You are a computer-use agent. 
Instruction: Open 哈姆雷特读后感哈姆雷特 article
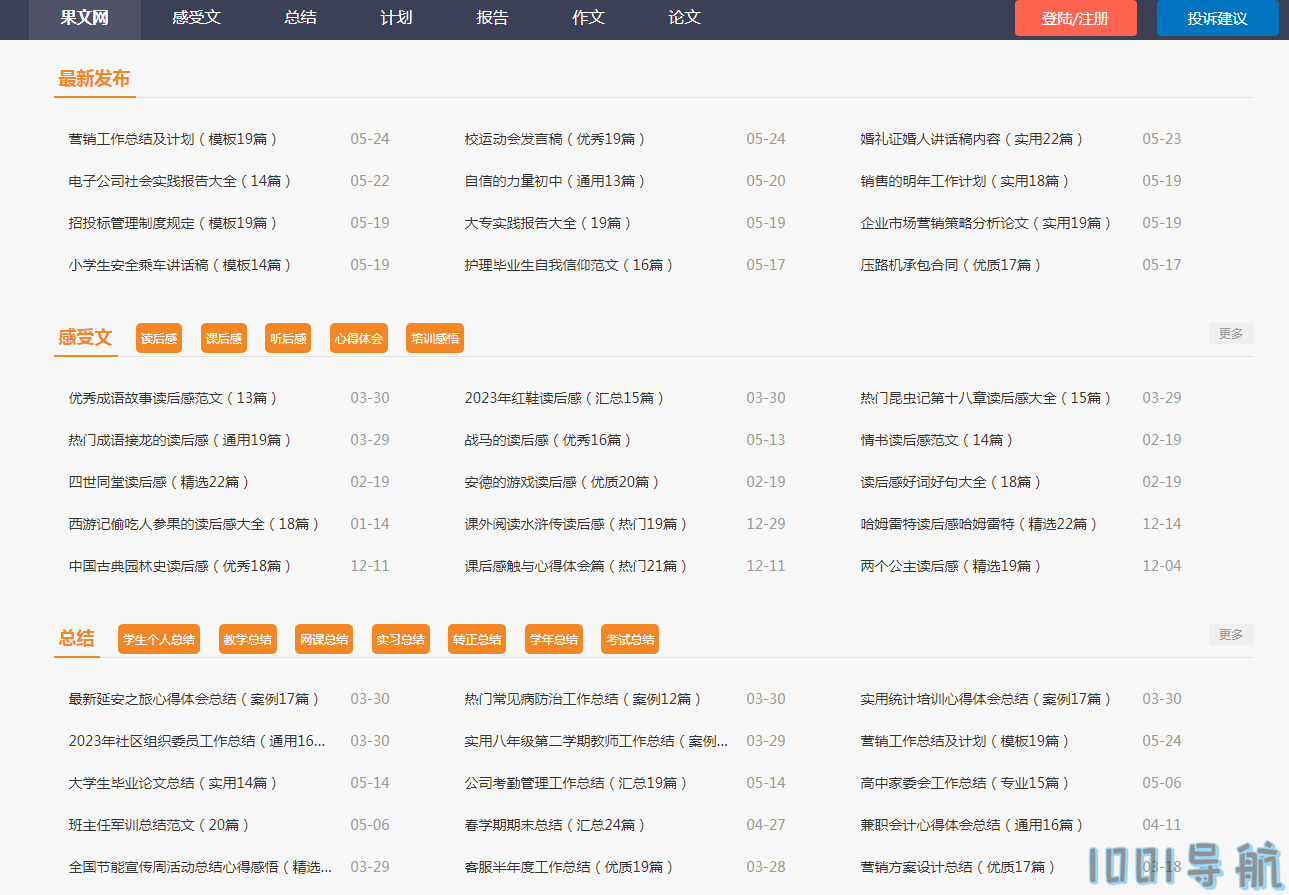979,524
